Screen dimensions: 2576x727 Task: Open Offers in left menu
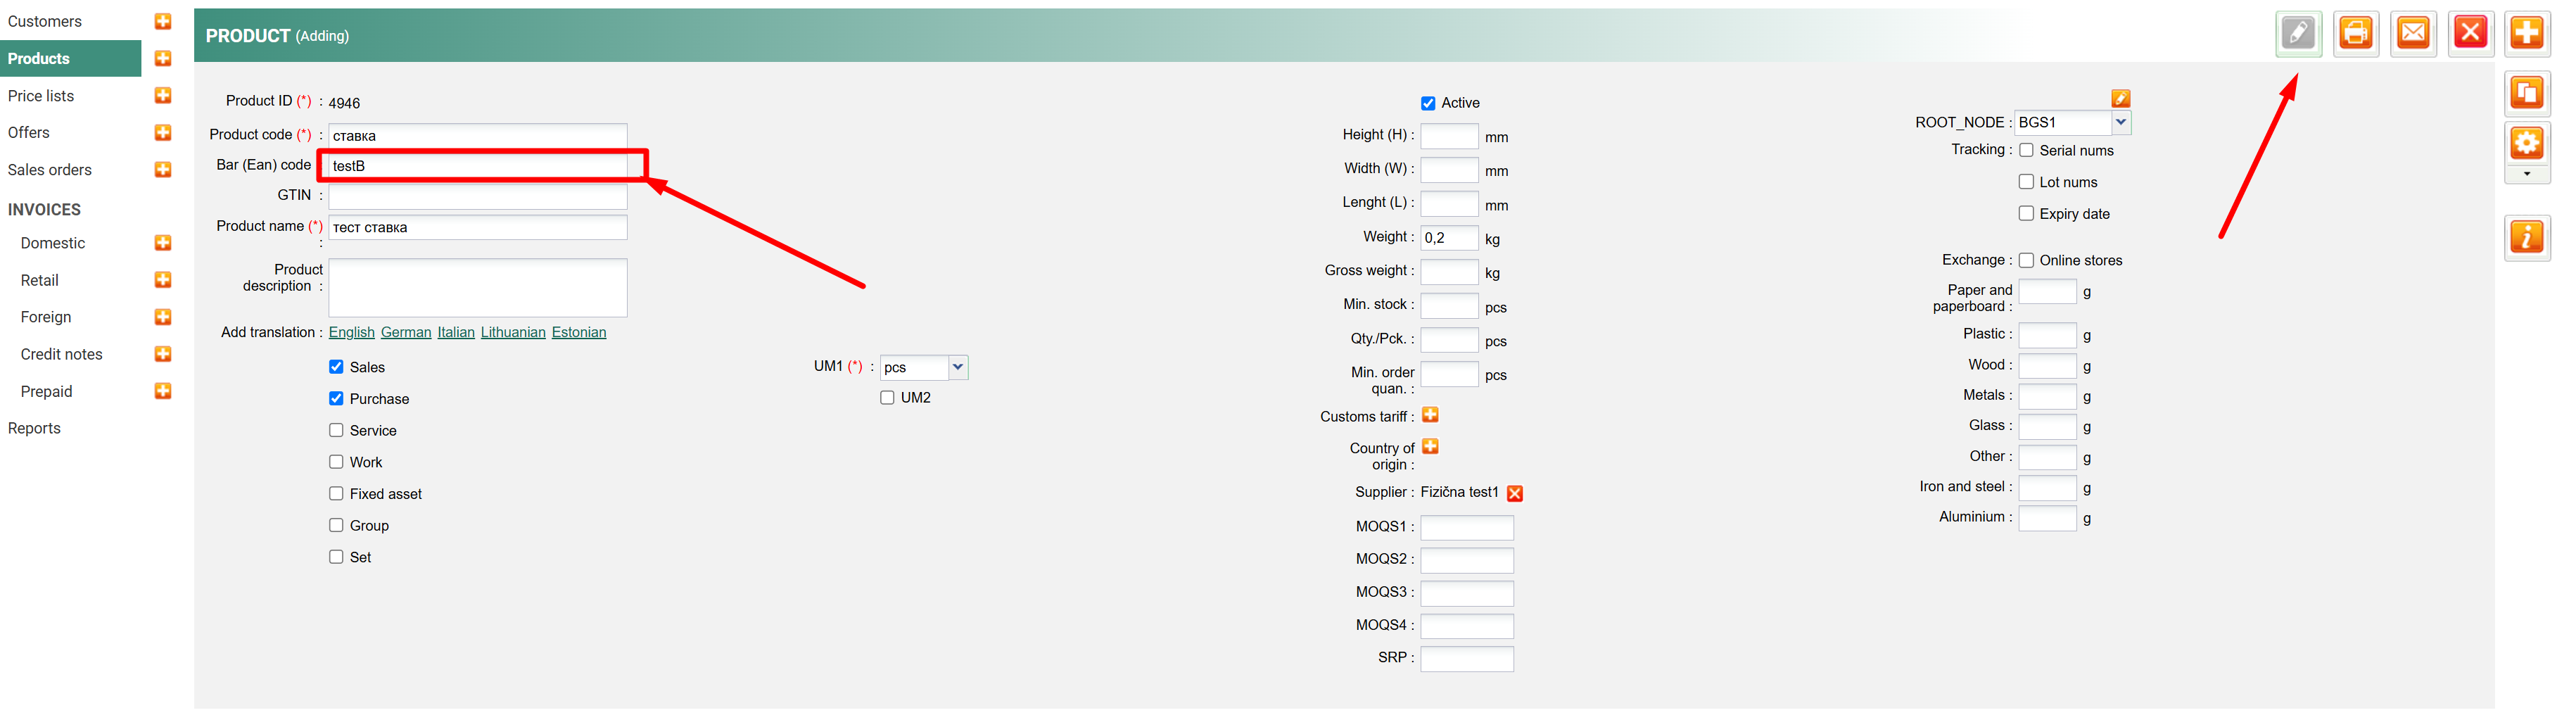click(29, 132)
